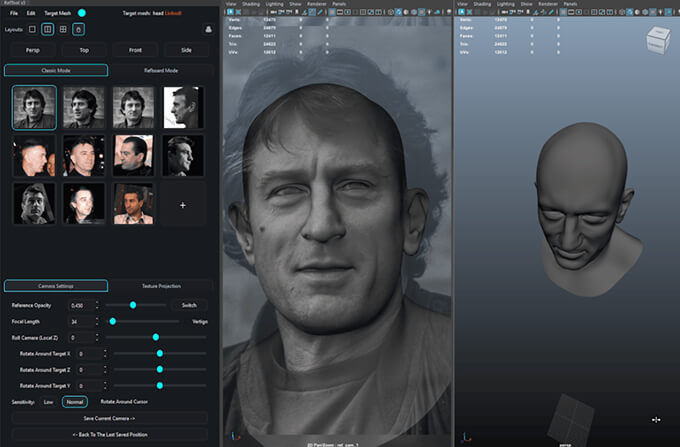The height and width of the screenshot is (447, 680).
Task: Set Sensitivity to Low
Action: [x=49, y=401]
